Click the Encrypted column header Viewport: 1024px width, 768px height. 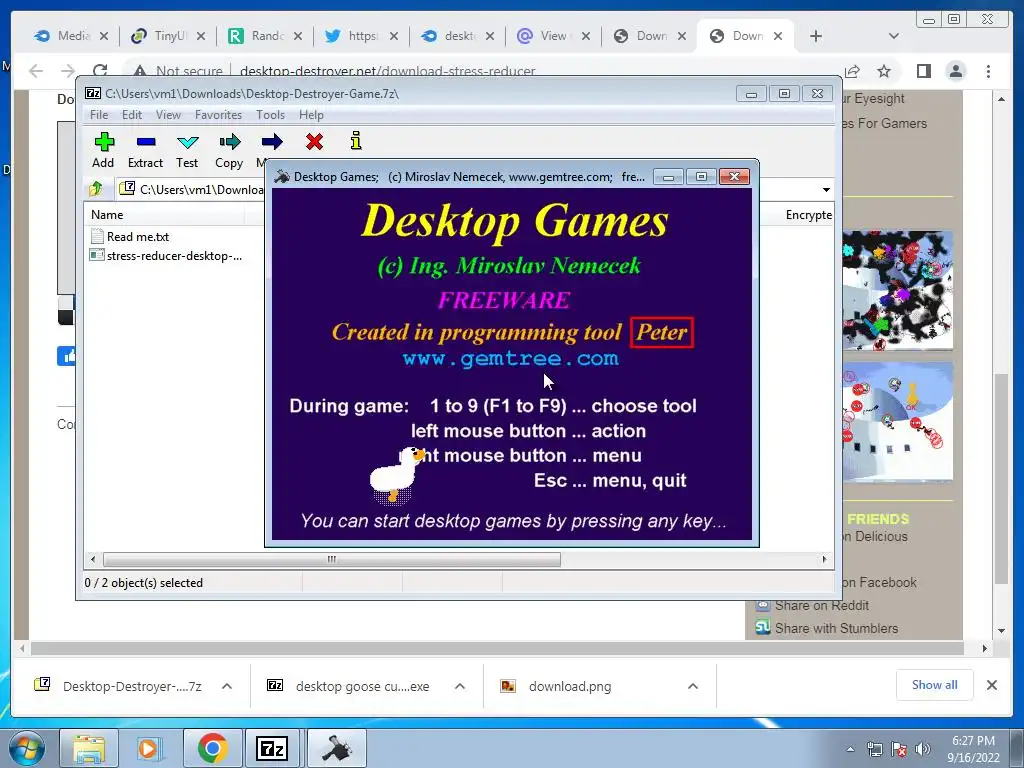(808, 215)
